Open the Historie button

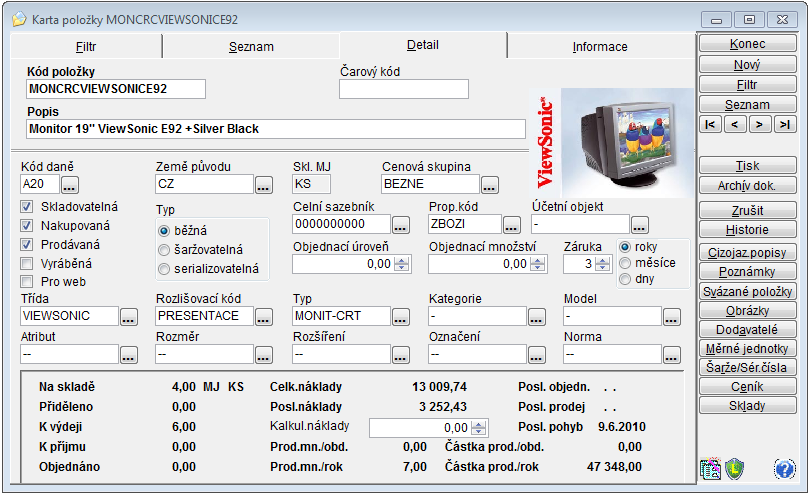coord(747,230)
